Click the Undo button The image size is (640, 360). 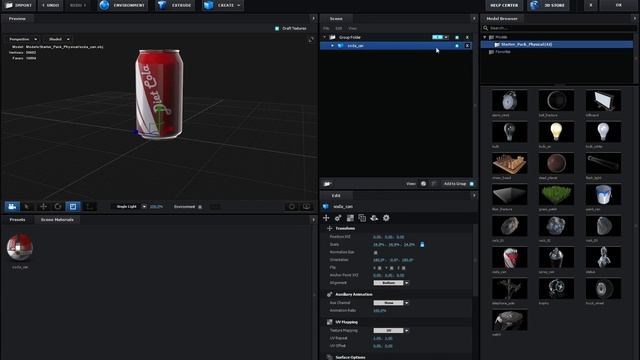tap(51, 5)
